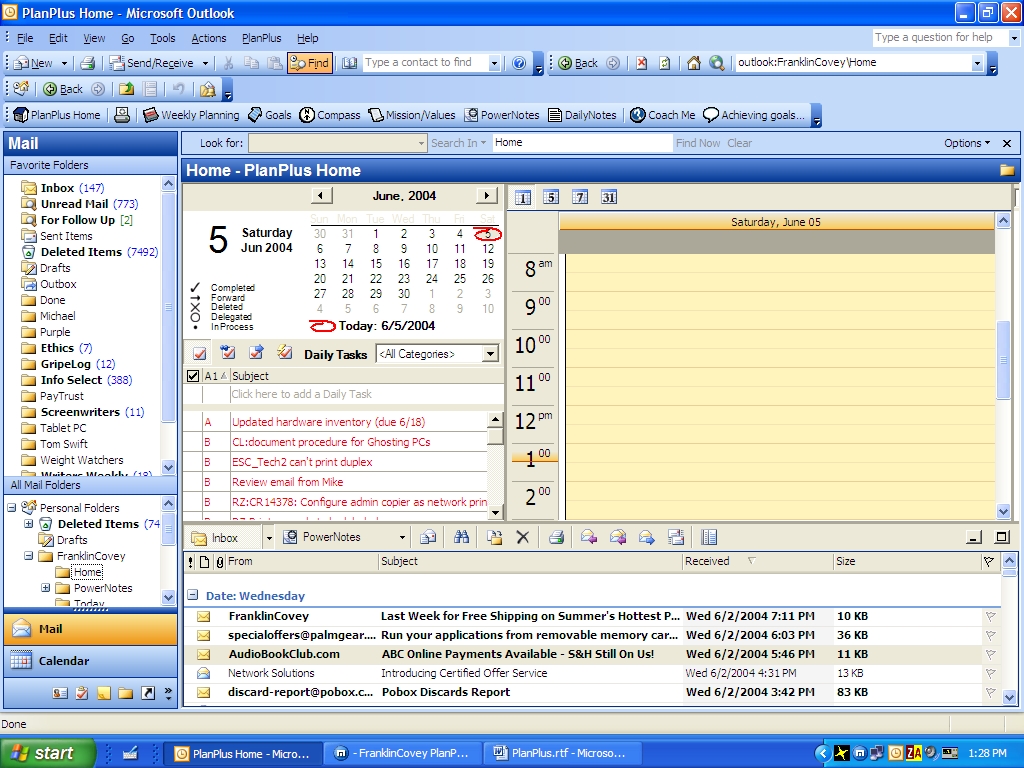Open the Compass tool in PlanPlus toolbar

(330, 115)
